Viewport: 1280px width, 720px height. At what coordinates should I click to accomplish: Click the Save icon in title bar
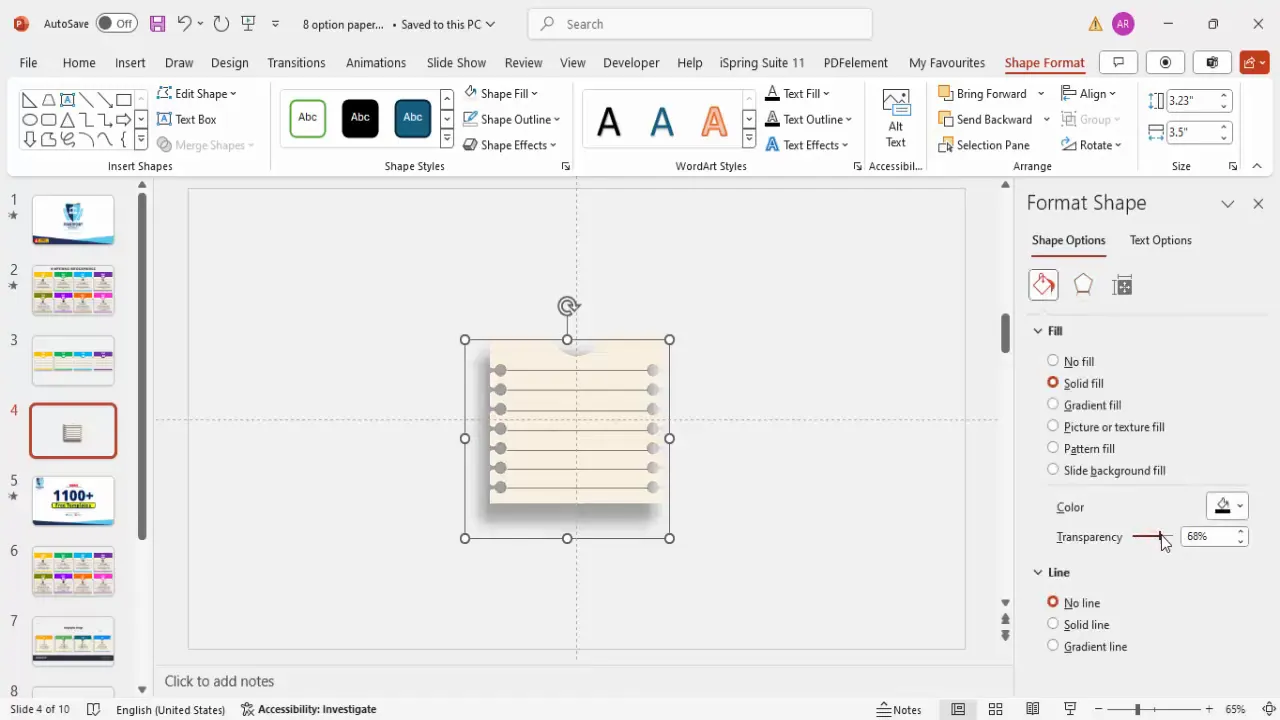(157, 23)
